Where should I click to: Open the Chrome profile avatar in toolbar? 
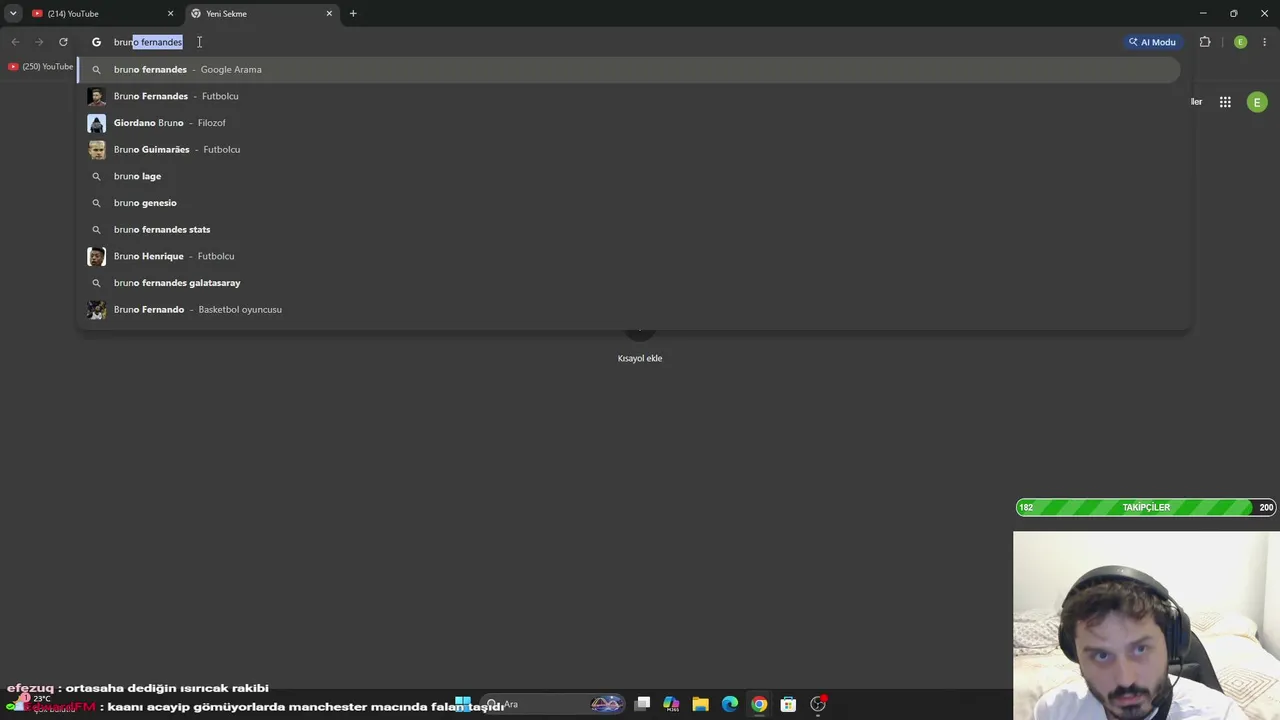click(x=1240, y=42)
